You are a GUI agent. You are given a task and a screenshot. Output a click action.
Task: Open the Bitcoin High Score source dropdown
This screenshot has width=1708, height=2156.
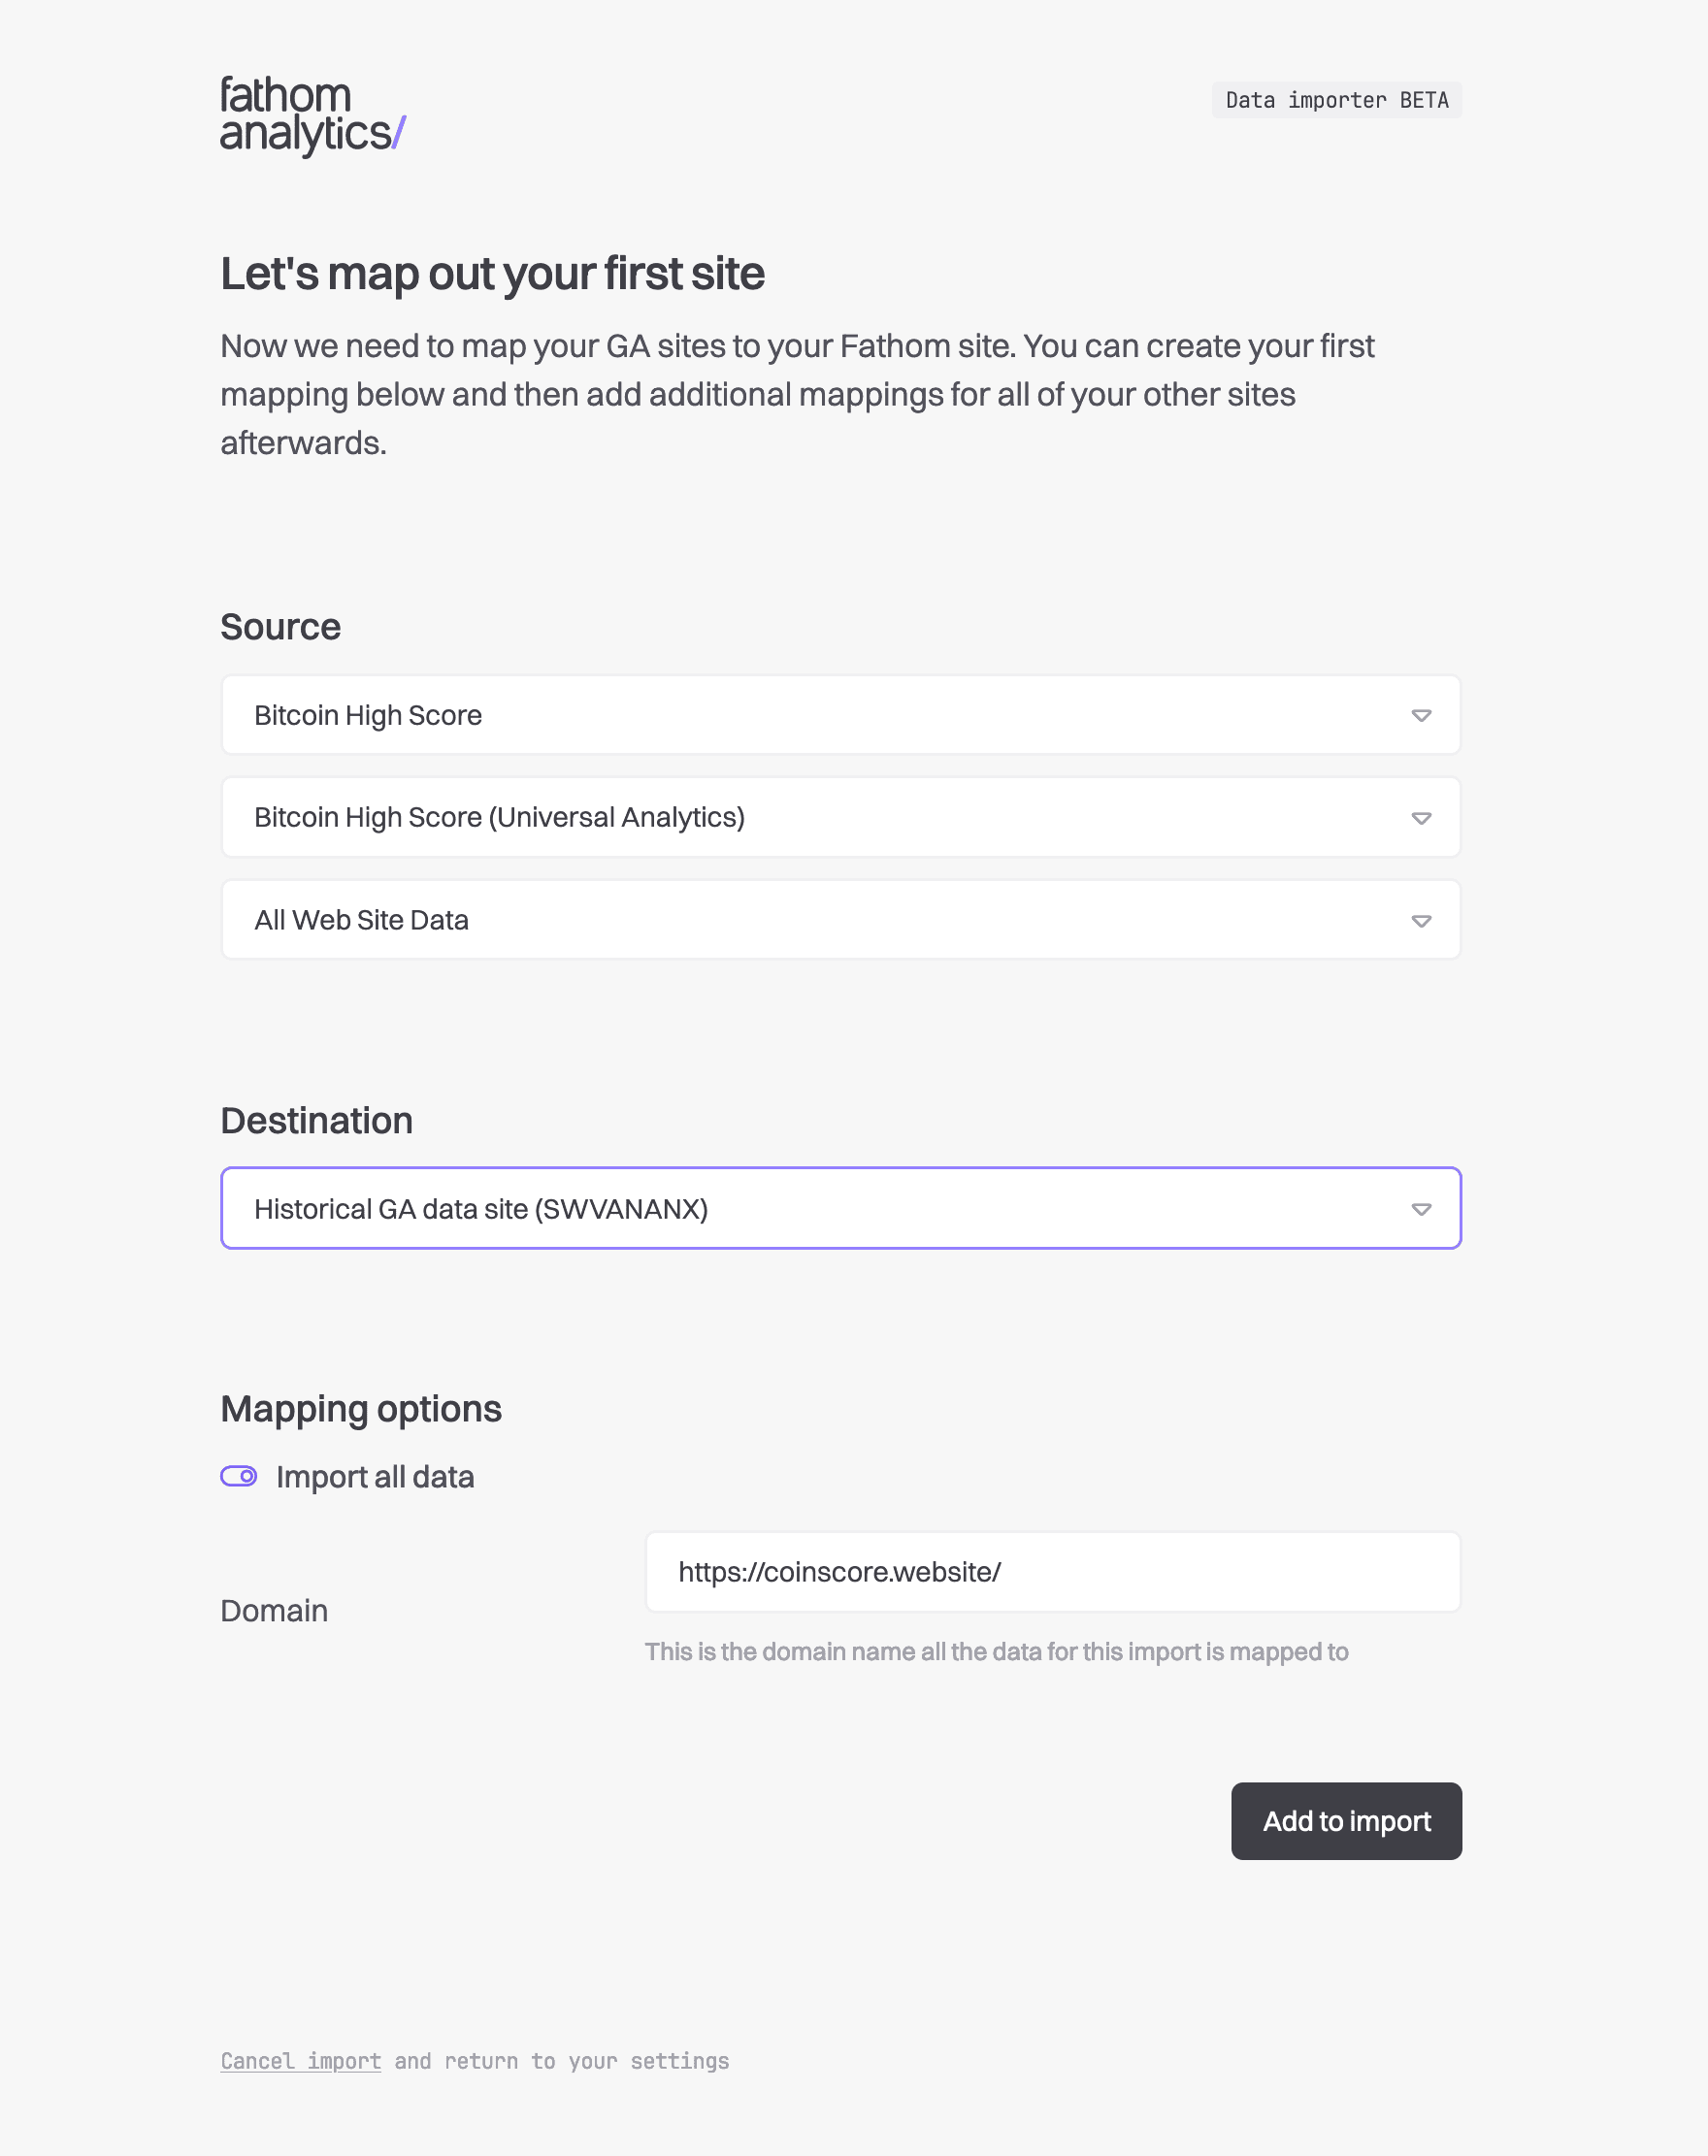(x=840, y=715)
